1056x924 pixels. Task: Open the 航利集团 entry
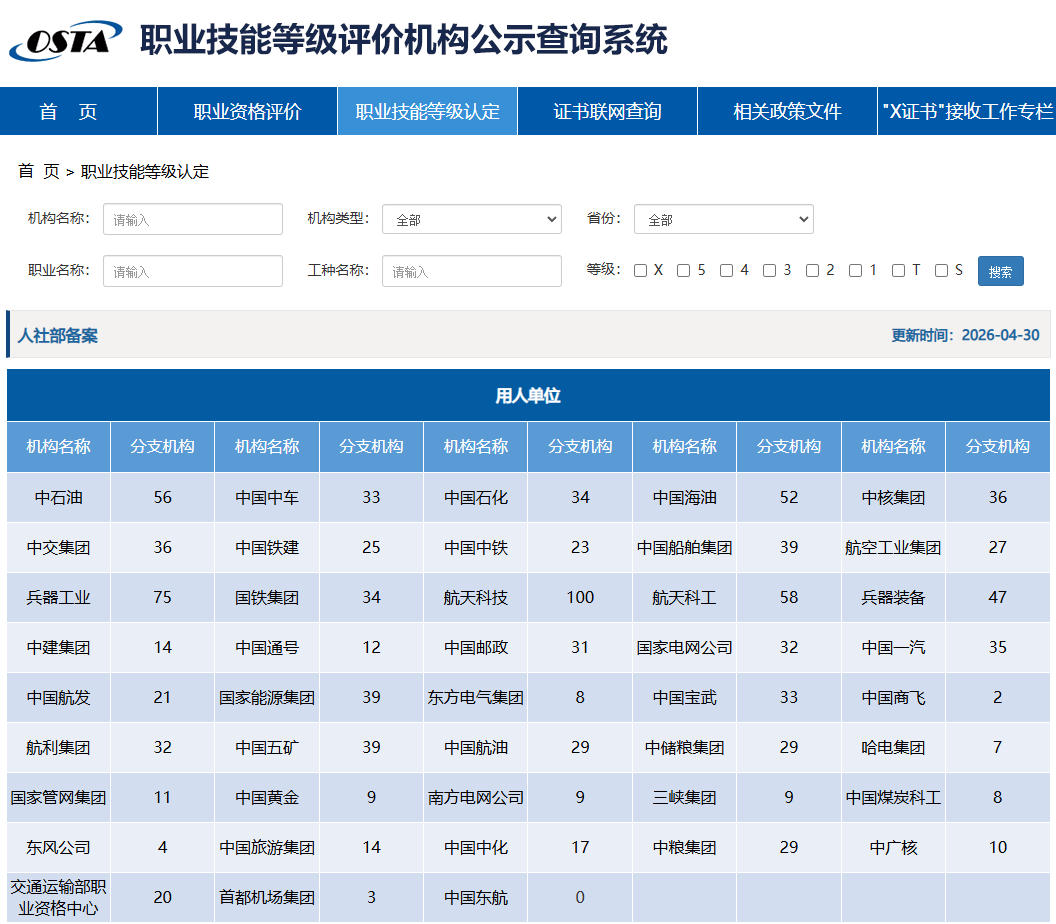pos(59,748)
